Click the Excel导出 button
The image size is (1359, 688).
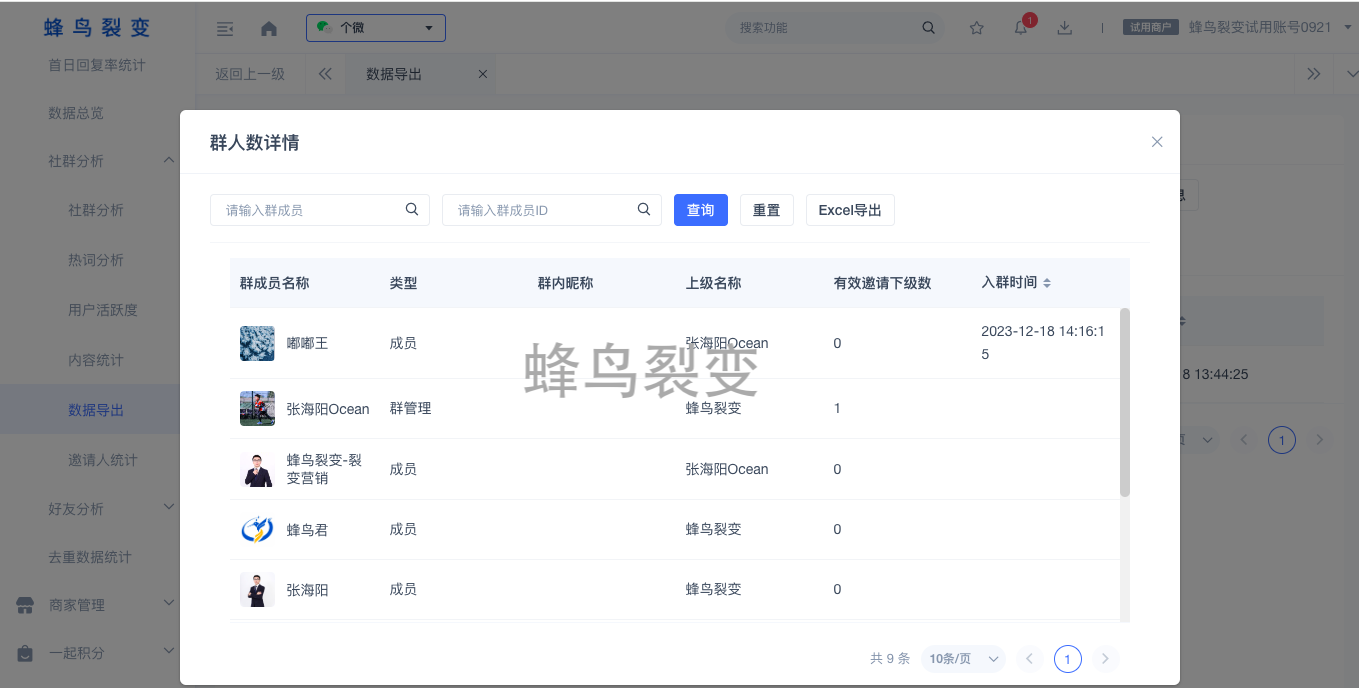click(850, 210)
